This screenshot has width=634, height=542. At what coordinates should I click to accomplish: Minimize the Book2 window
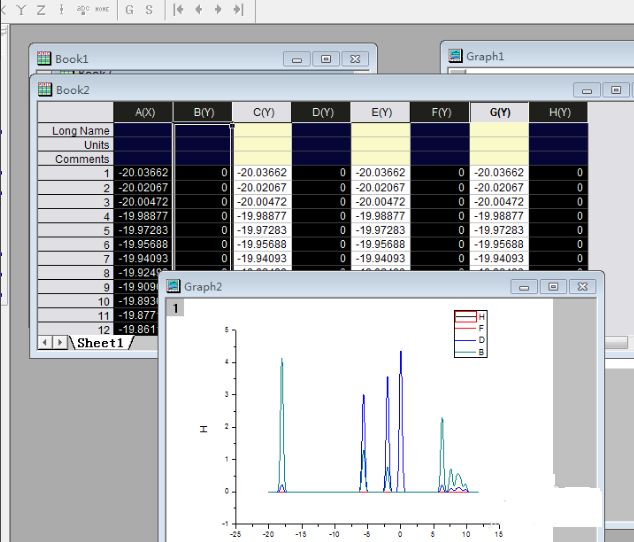click(587, 90)
